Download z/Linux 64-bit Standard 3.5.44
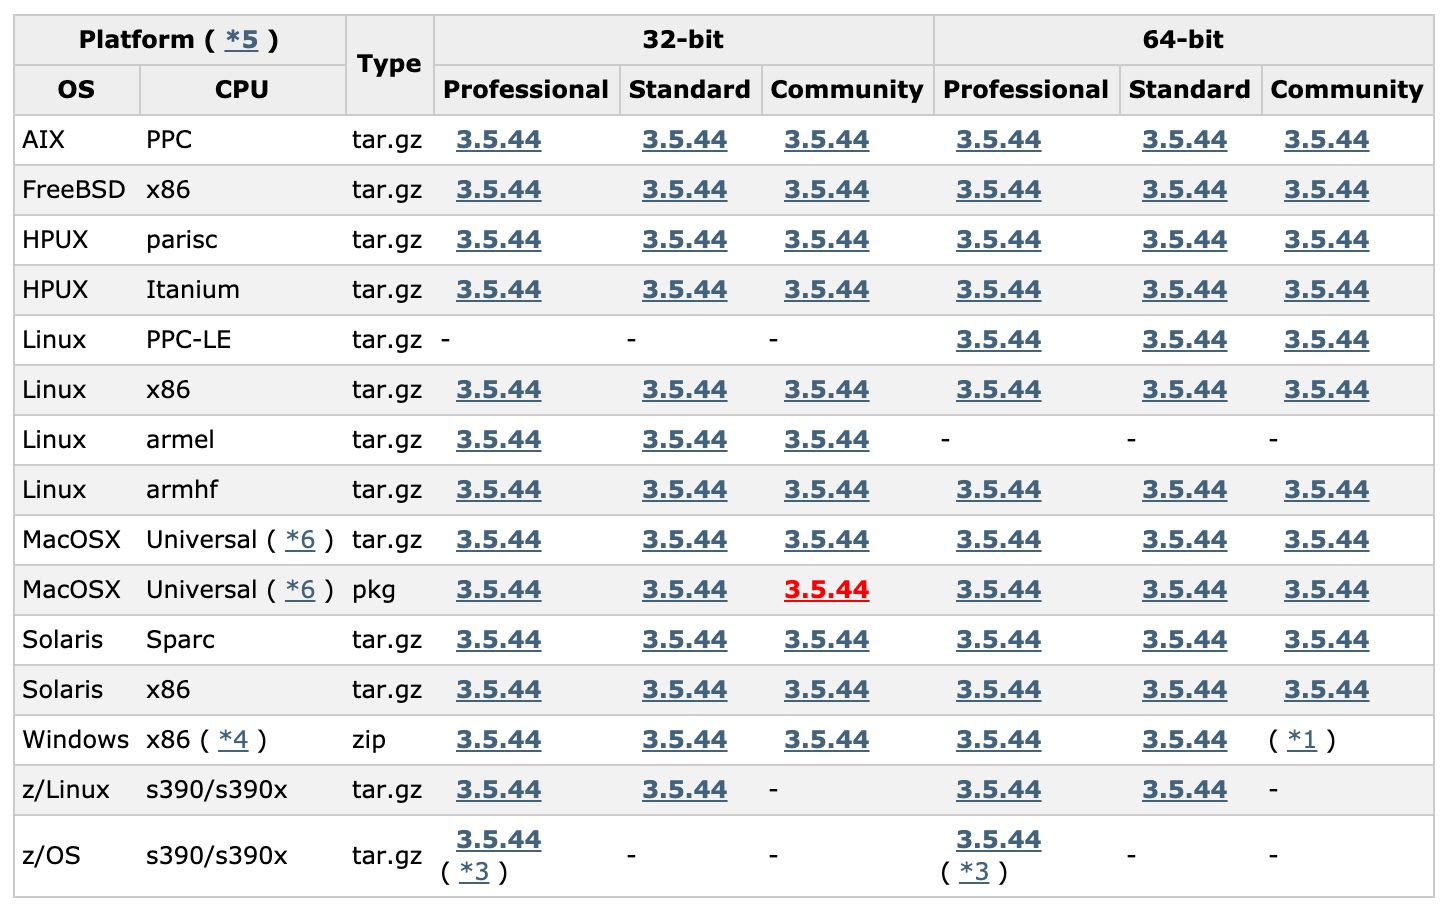This screenshot has height=910, width=1446. pos(1184,790)
